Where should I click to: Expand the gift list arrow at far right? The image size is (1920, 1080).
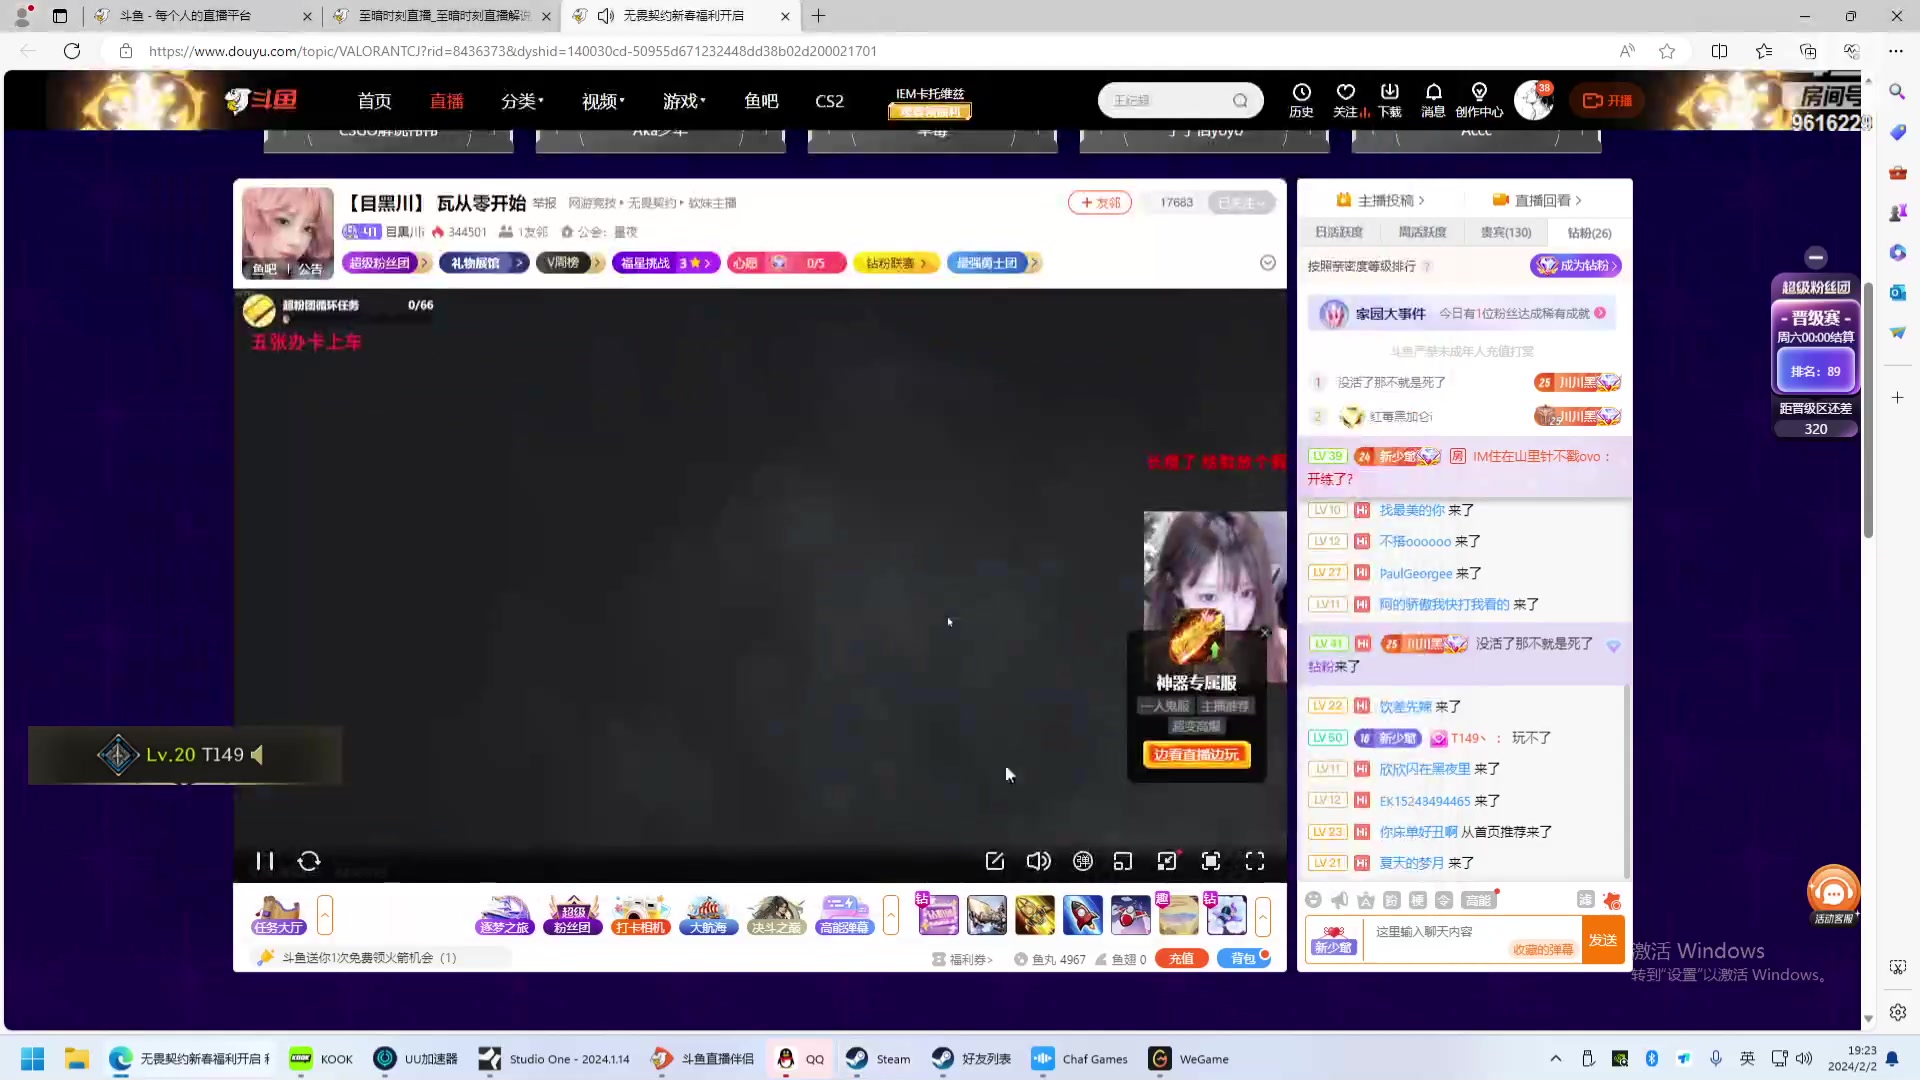click(x=1263, y=915)
